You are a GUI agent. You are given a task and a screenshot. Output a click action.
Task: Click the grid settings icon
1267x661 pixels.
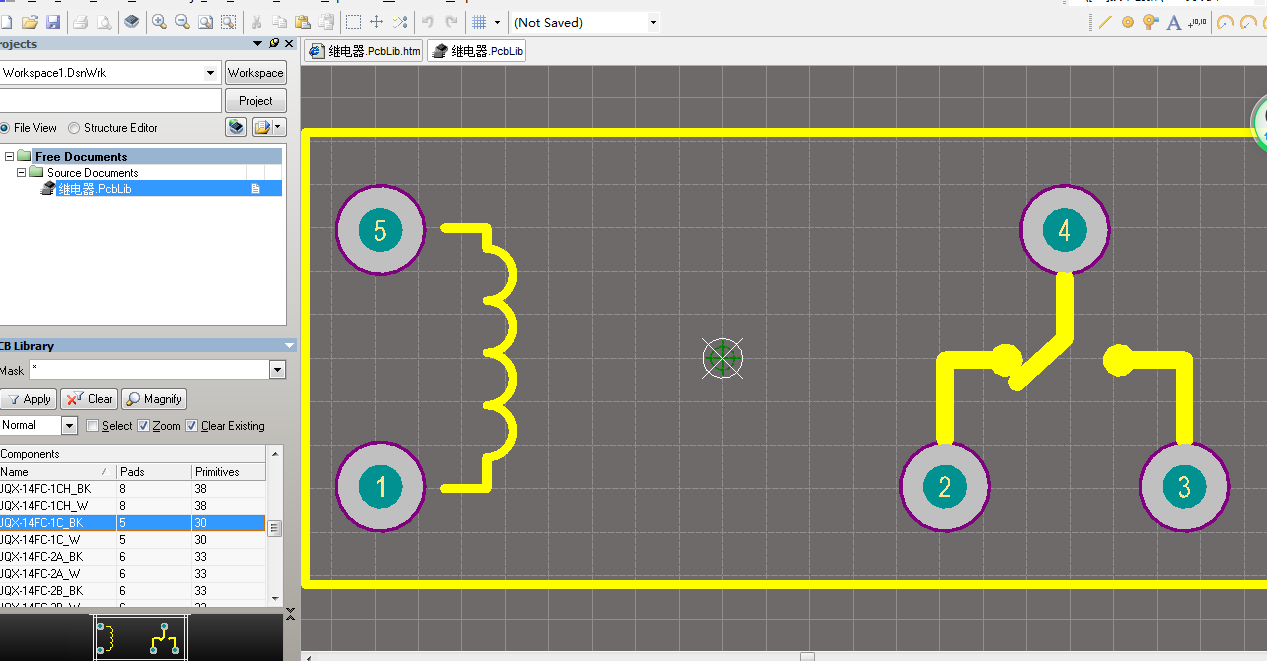[x=479, y=22]
